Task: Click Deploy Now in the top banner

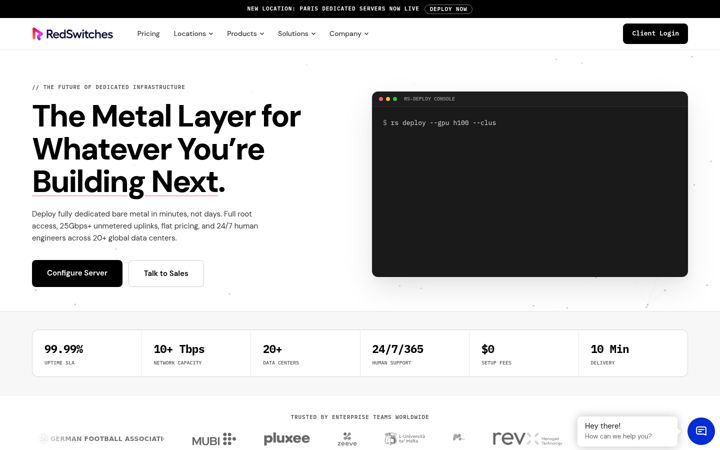Action: tap(448, 9)
